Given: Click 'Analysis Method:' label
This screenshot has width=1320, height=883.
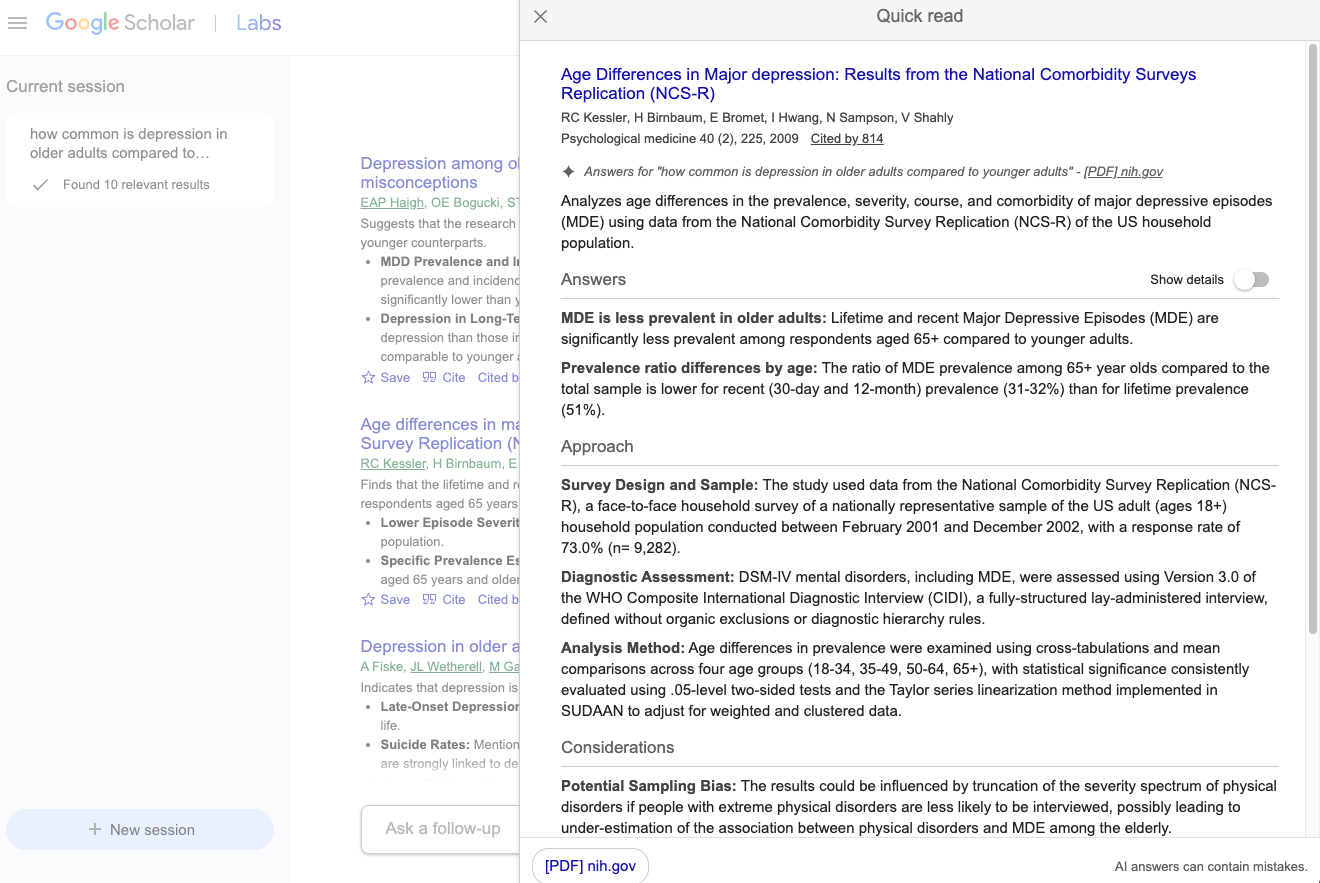Looking at the screenshot, I should pos(623,648).
